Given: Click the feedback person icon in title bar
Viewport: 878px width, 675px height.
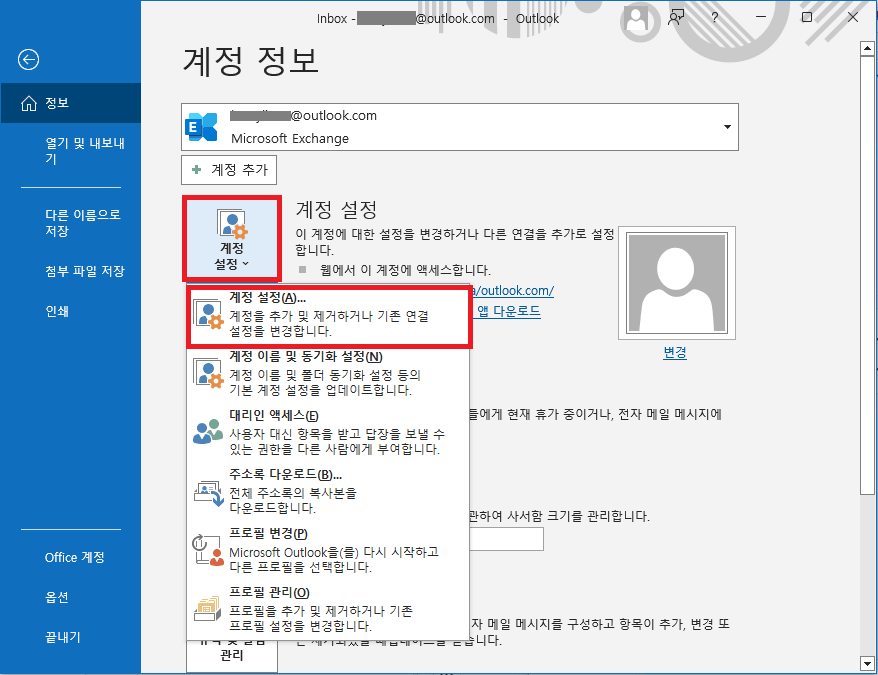Looking at the screenshot, I should pos(676,17).
